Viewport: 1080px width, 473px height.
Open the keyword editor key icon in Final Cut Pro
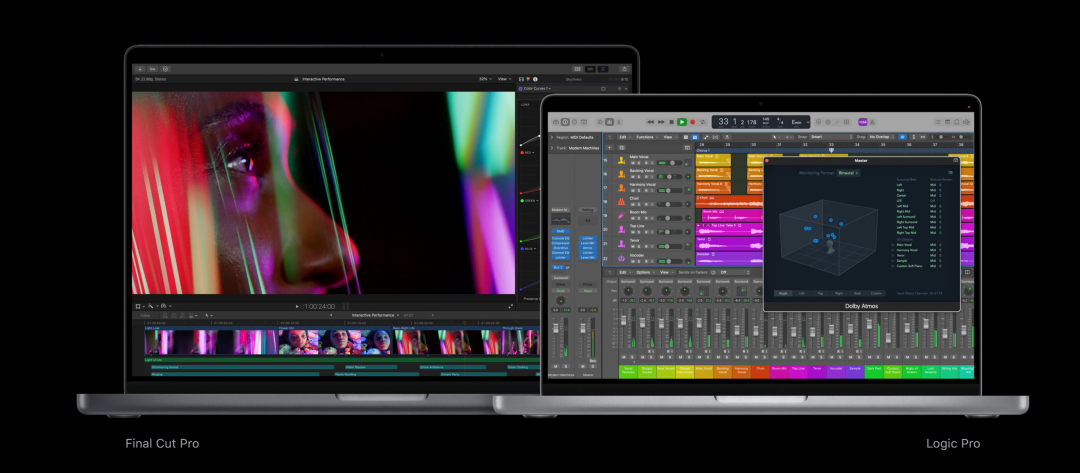pos(153,68)
